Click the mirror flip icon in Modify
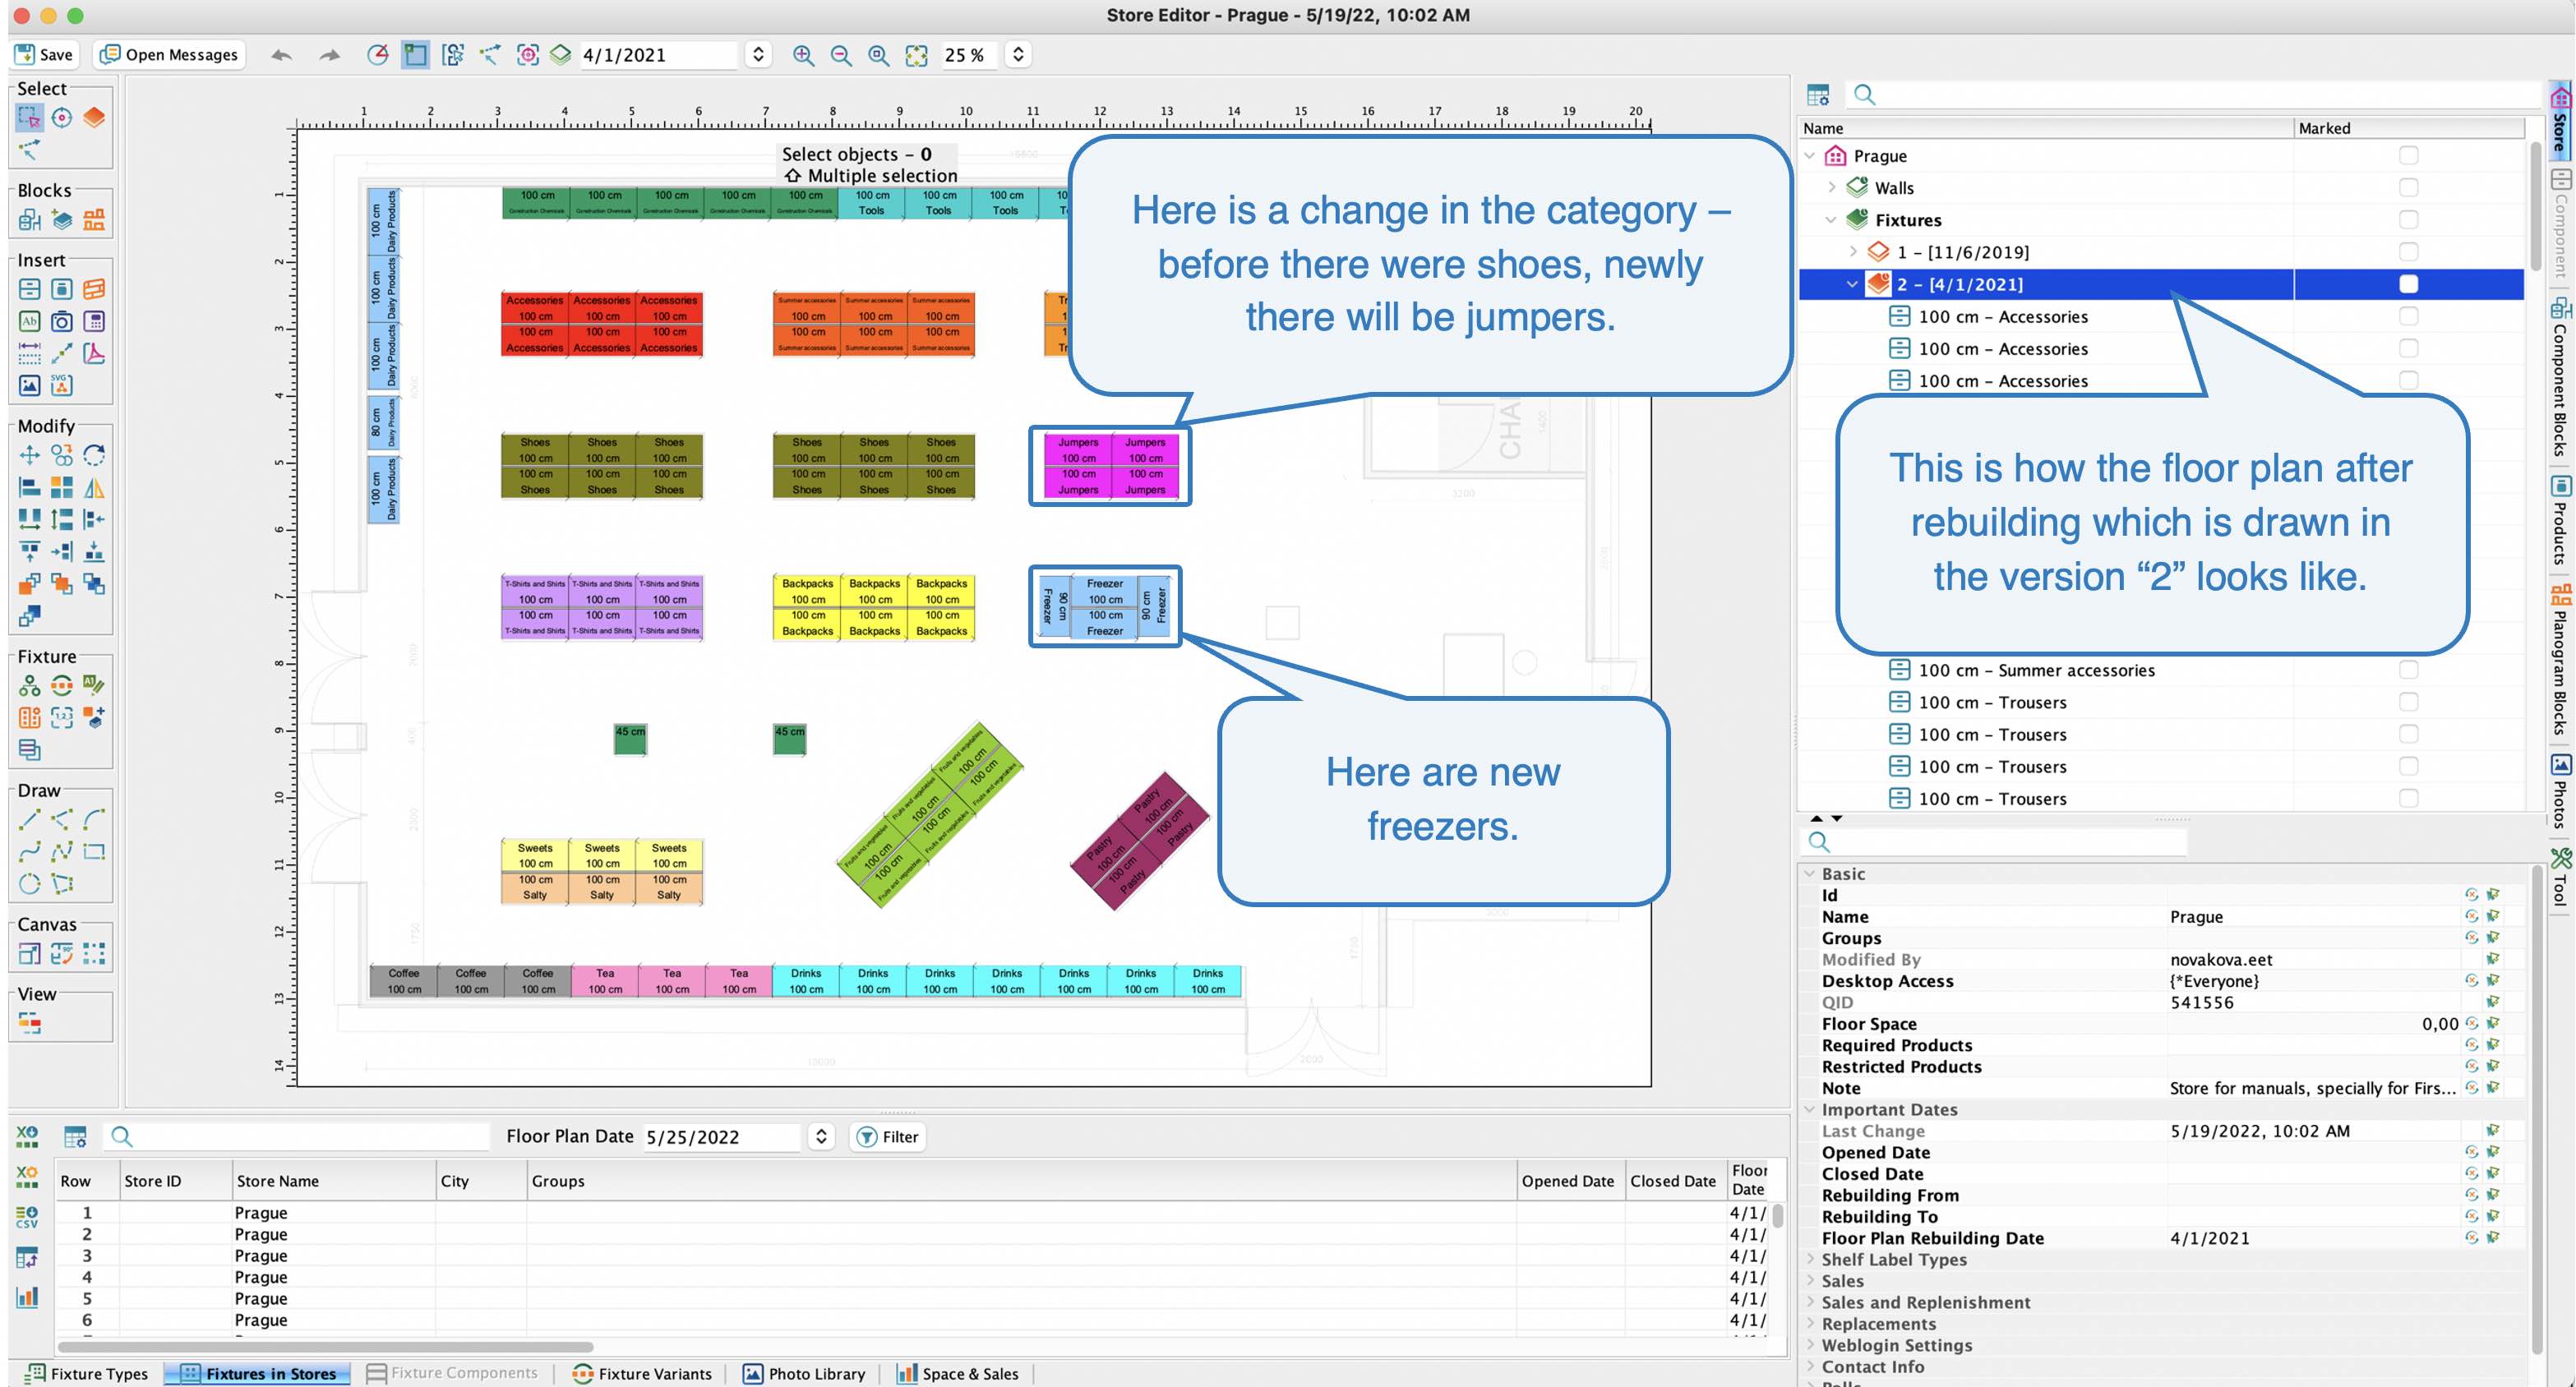Viewport: 2576px width, 1387px height. coord(94,487)
